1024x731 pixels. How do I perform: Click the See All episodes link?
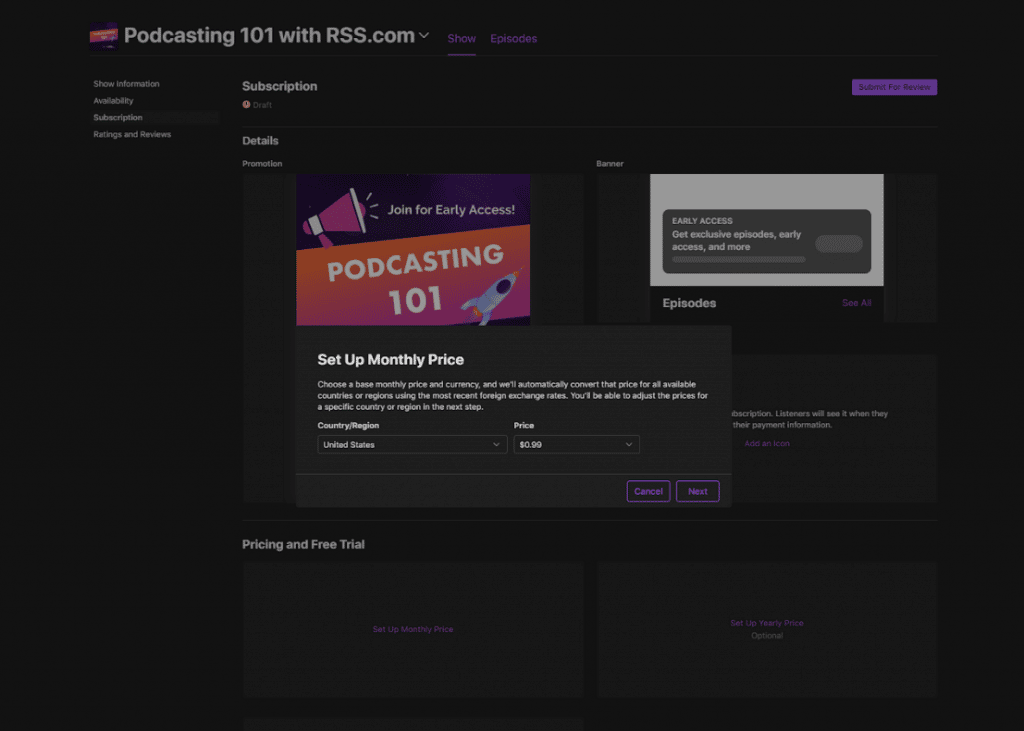click(856, 303)
